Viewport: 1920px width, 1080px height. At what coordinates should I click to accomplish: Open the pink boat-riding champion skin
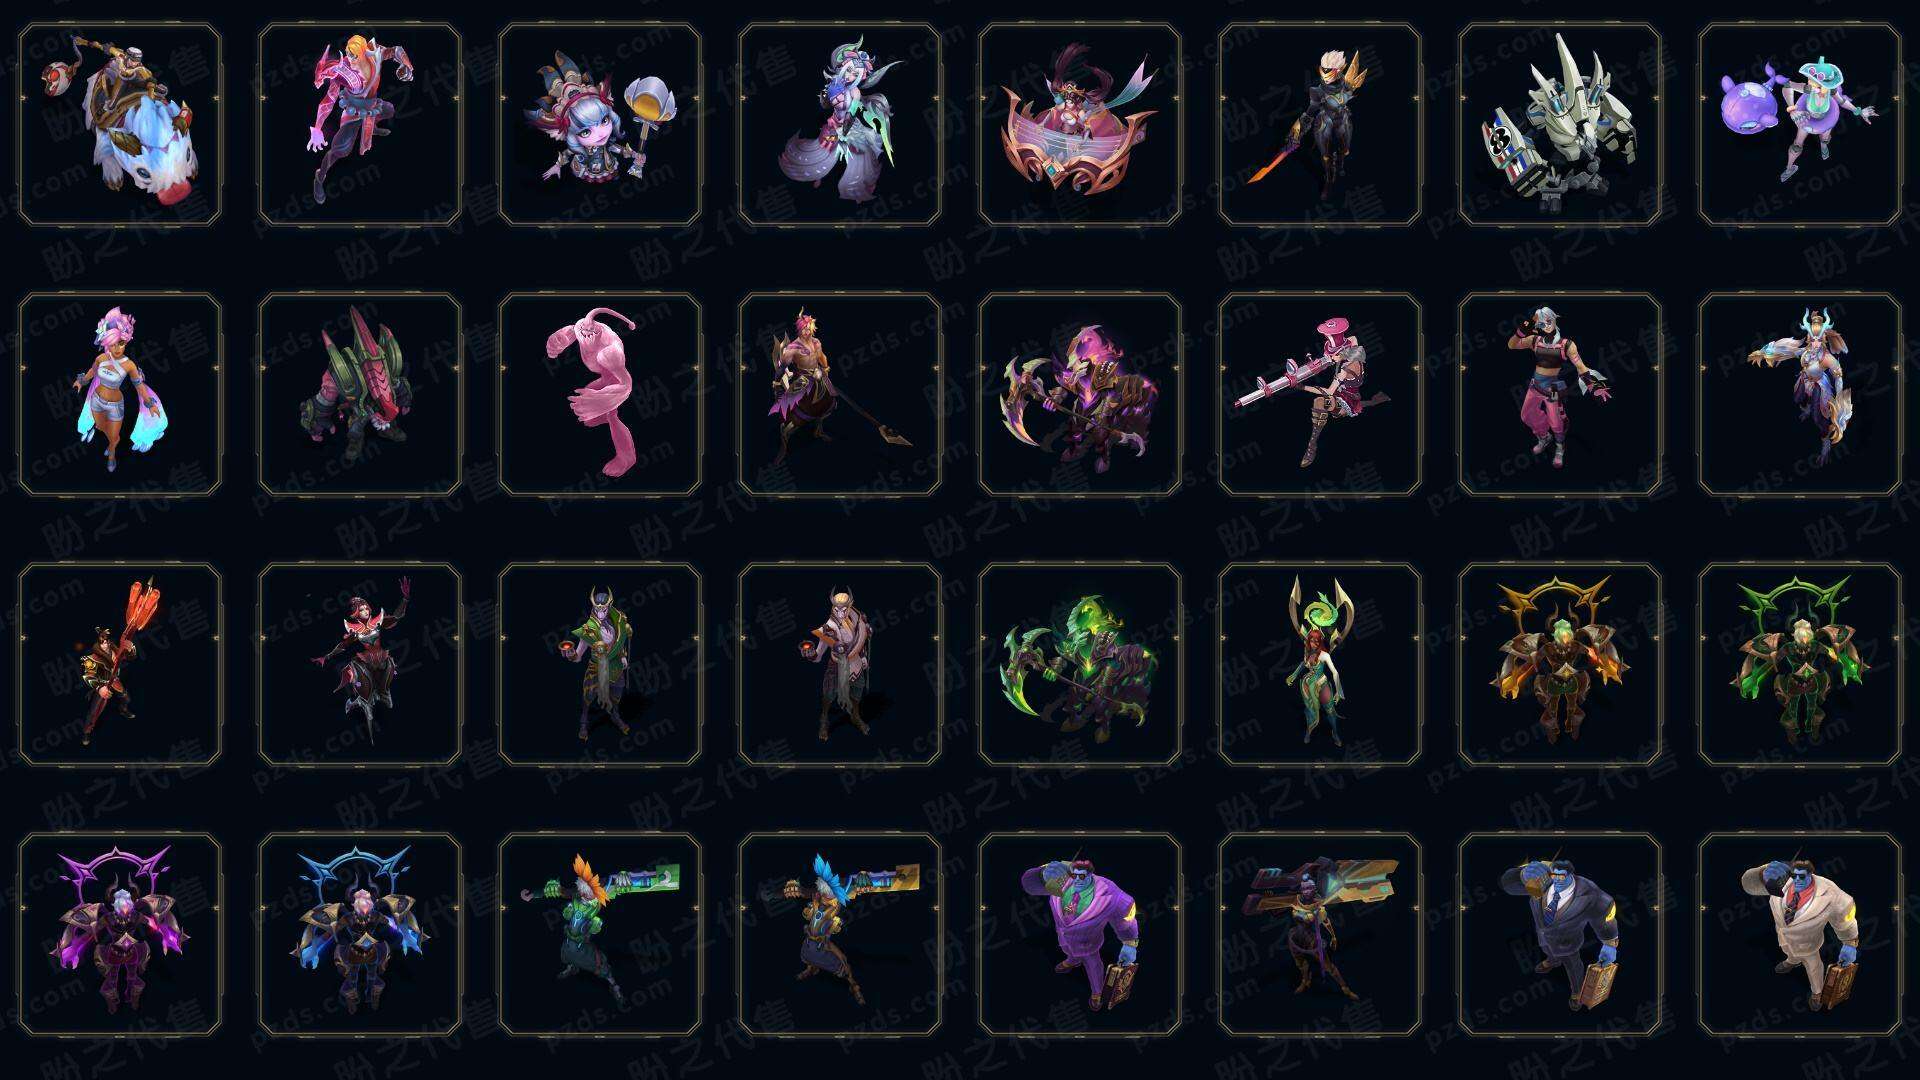1080,125
